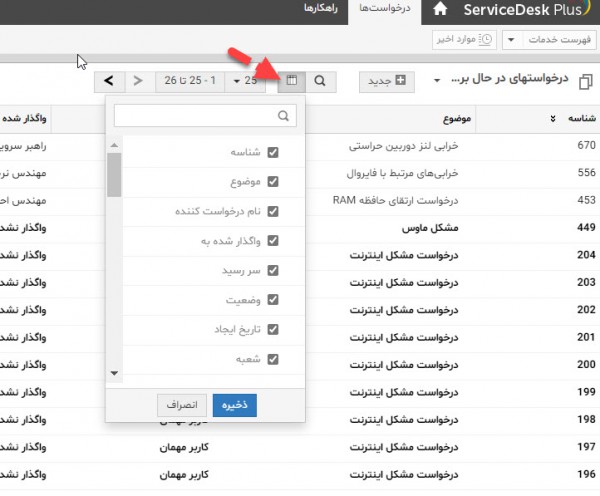Click request ID 198
This screenshot has width=600, height=496.
587,419
